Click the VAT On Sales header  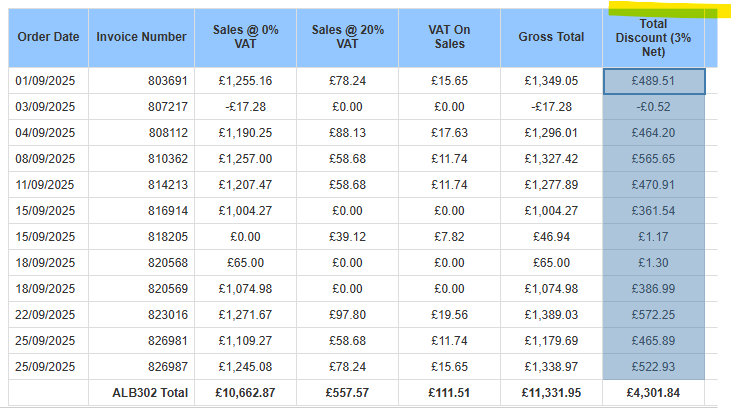click(449, 37)
